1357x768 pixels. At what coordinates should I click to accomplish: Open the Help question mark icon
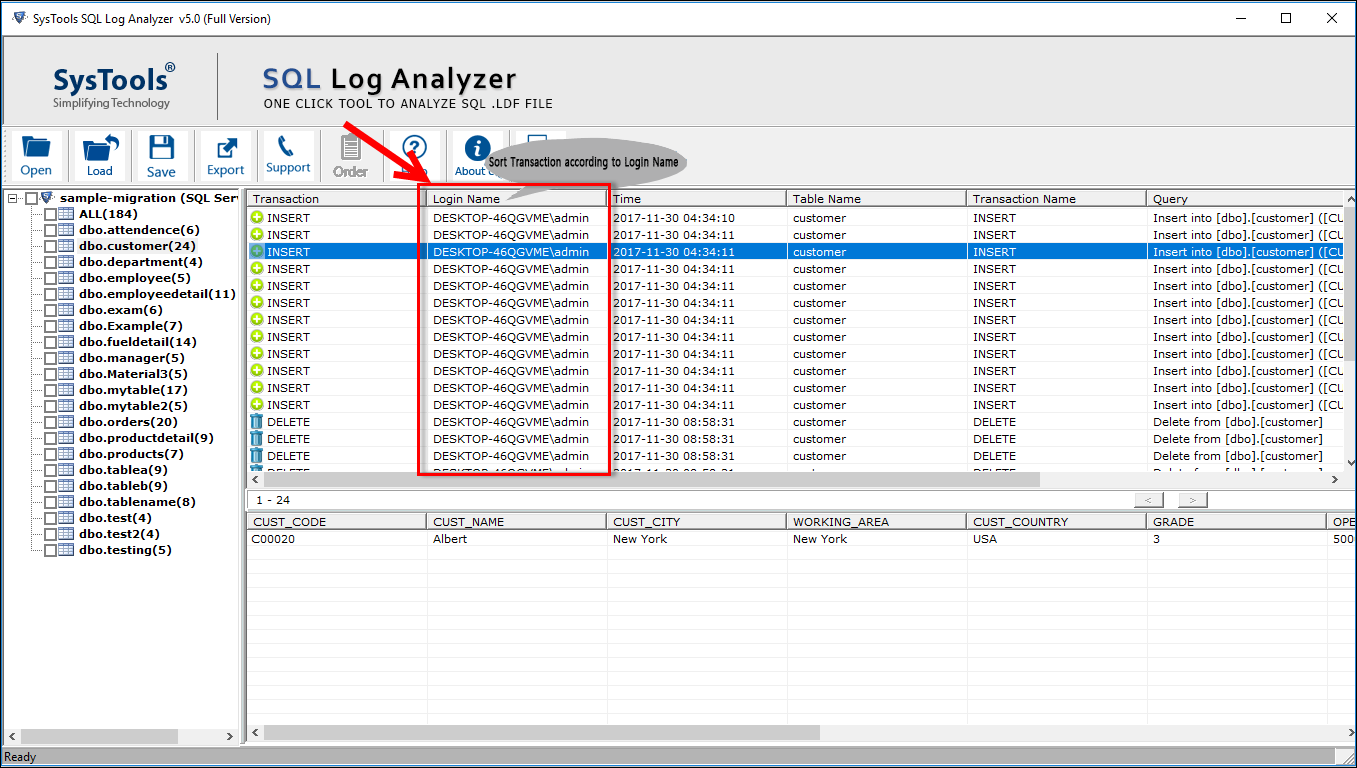tap(414, 147)
